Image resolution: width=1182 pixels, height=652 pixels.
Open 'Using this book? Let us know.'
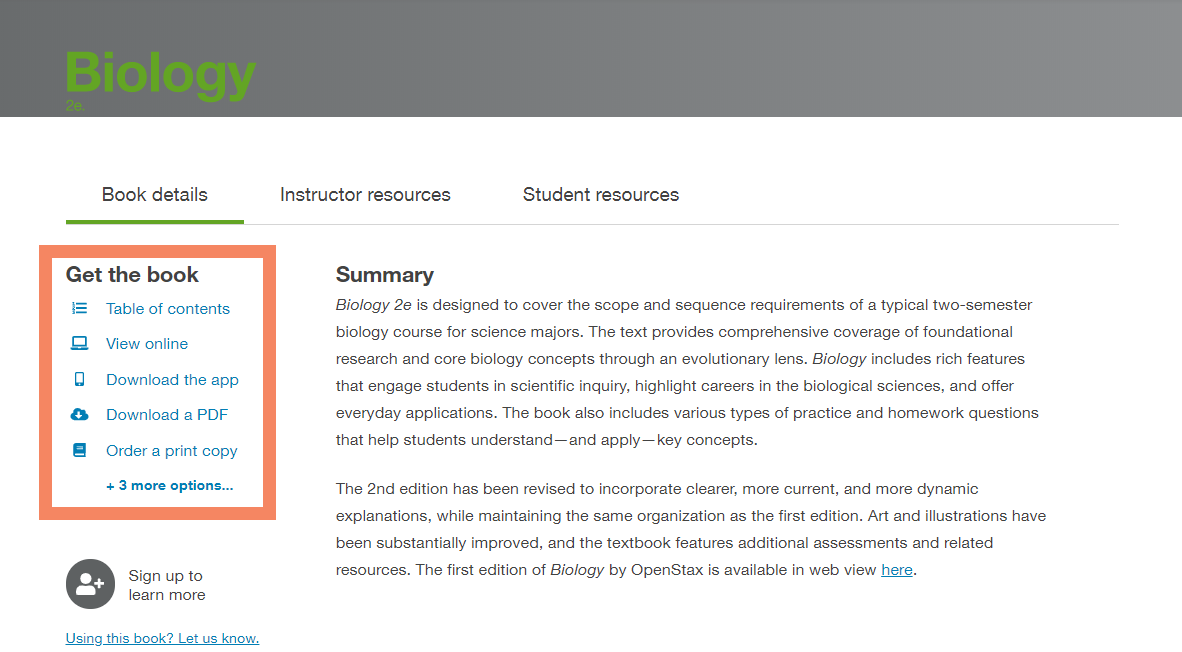pyautogui.click(x=161, y=638)
